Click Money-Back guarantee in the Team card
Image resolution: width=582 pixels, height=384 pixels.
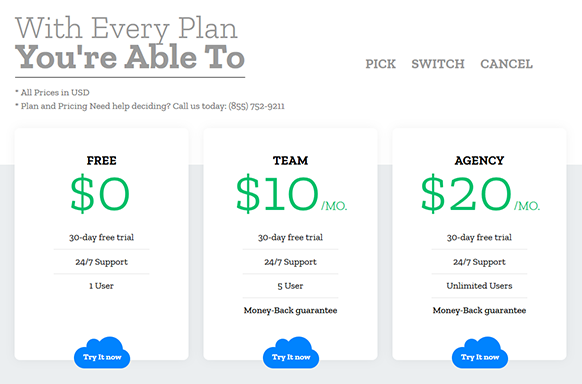290,310
